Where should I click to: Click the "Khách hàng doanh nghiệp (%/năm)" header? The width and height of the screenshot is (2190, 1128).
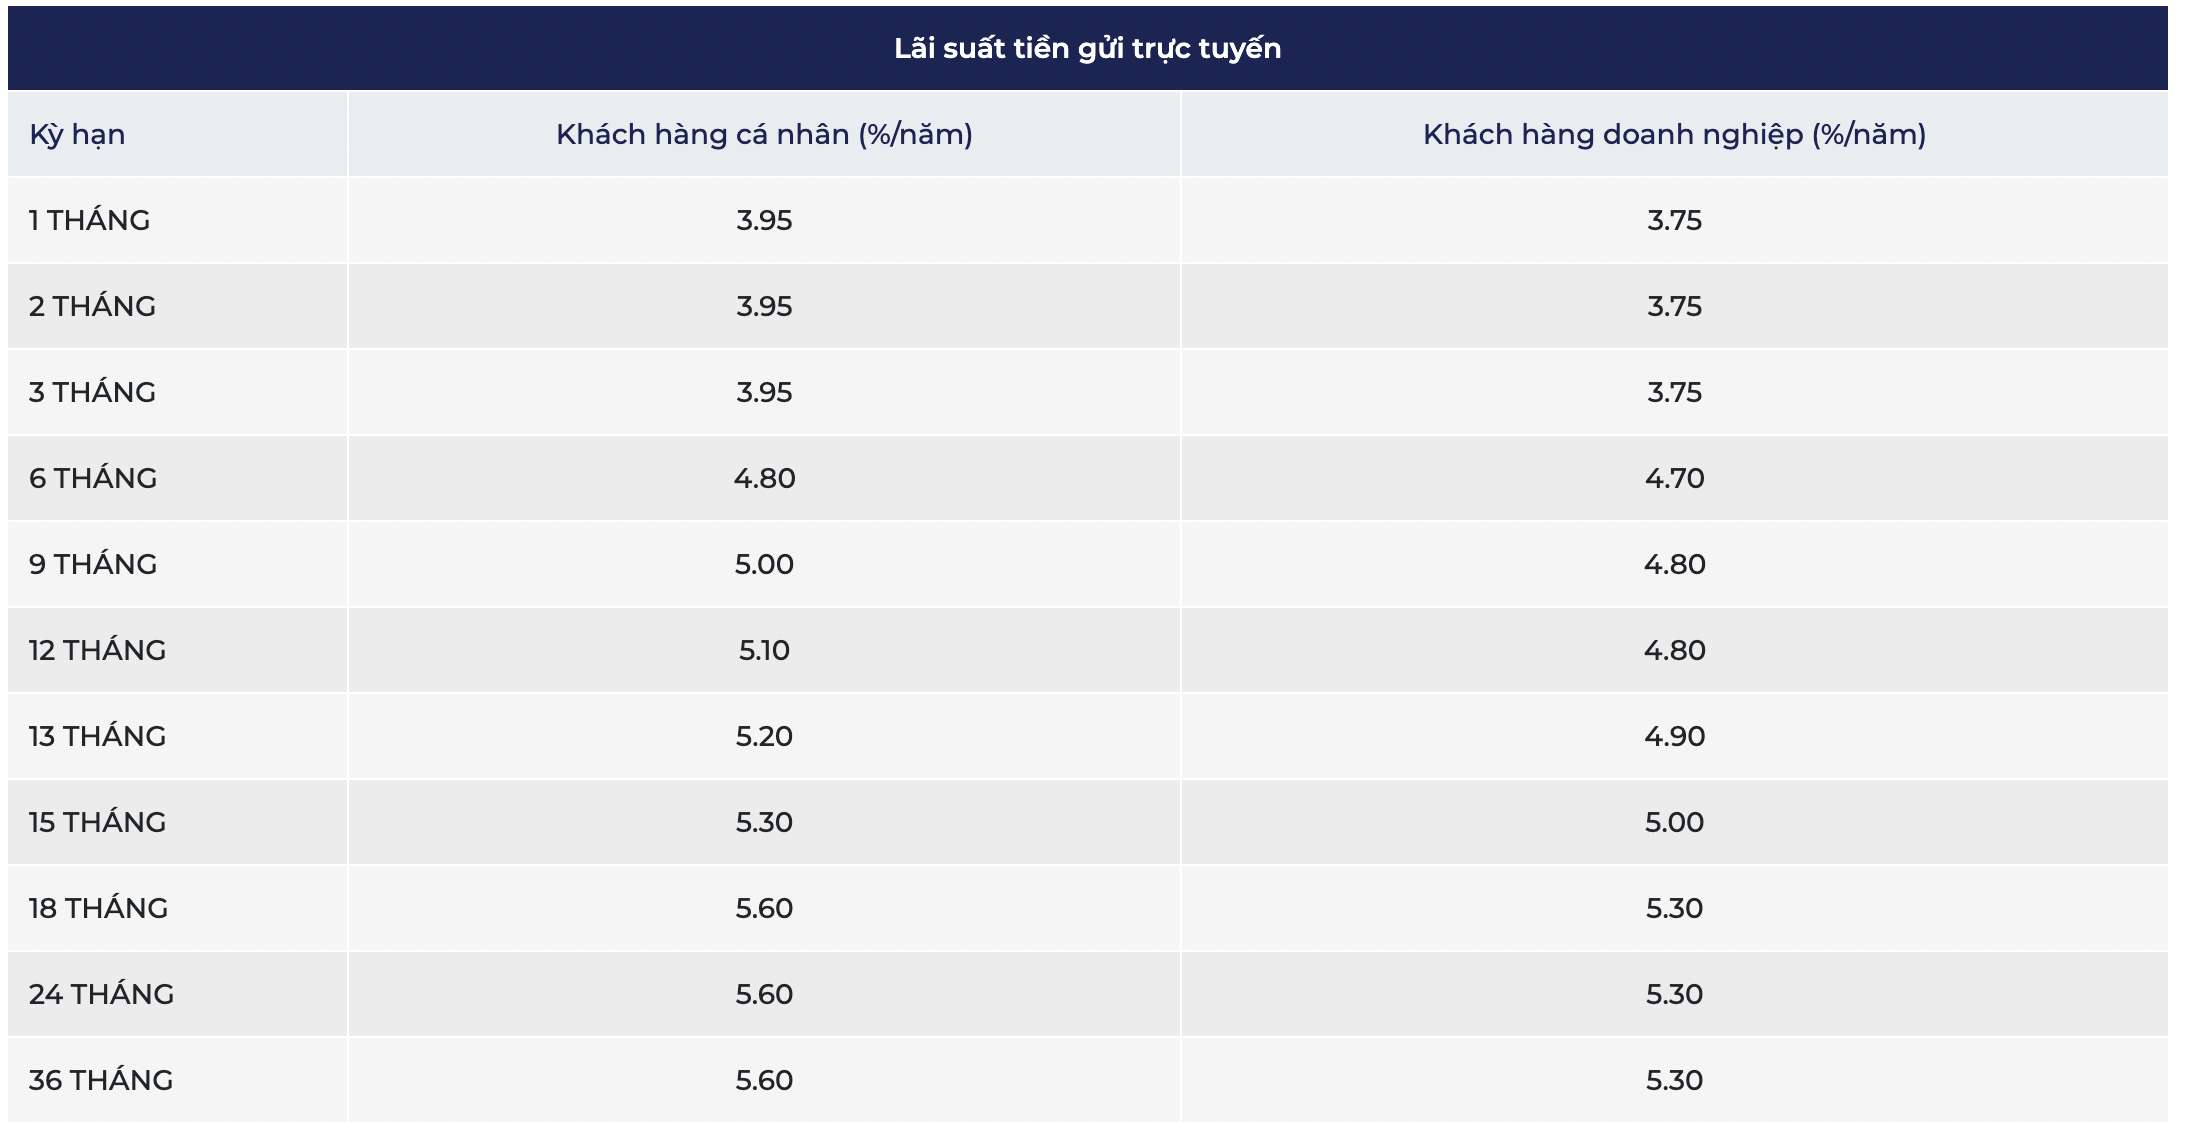point(1674,134)
